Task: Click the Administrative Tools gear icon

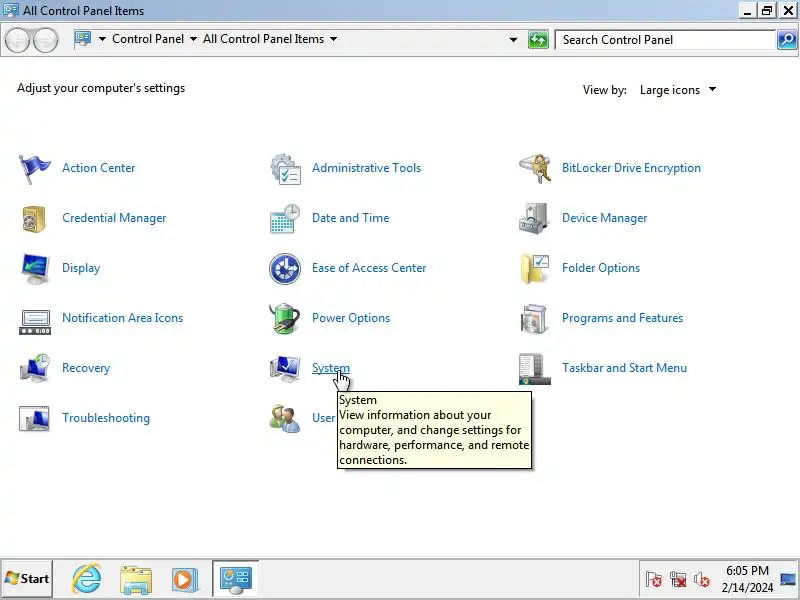Action: 285,168
